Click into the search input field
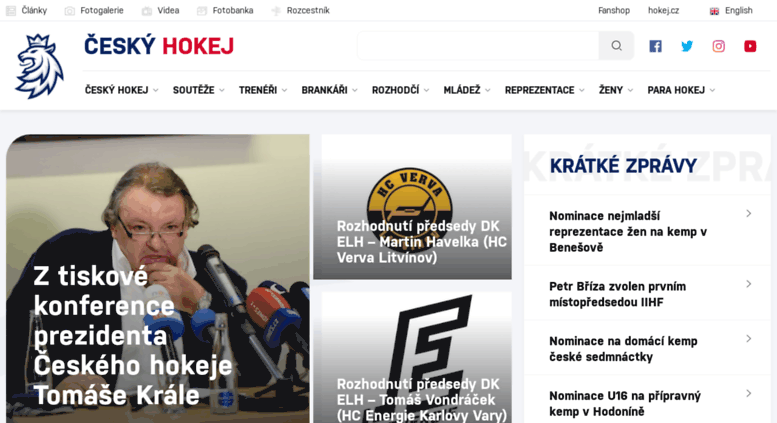Image resolution: width=777 pixels, height=423 pixels. coord(478,46)
